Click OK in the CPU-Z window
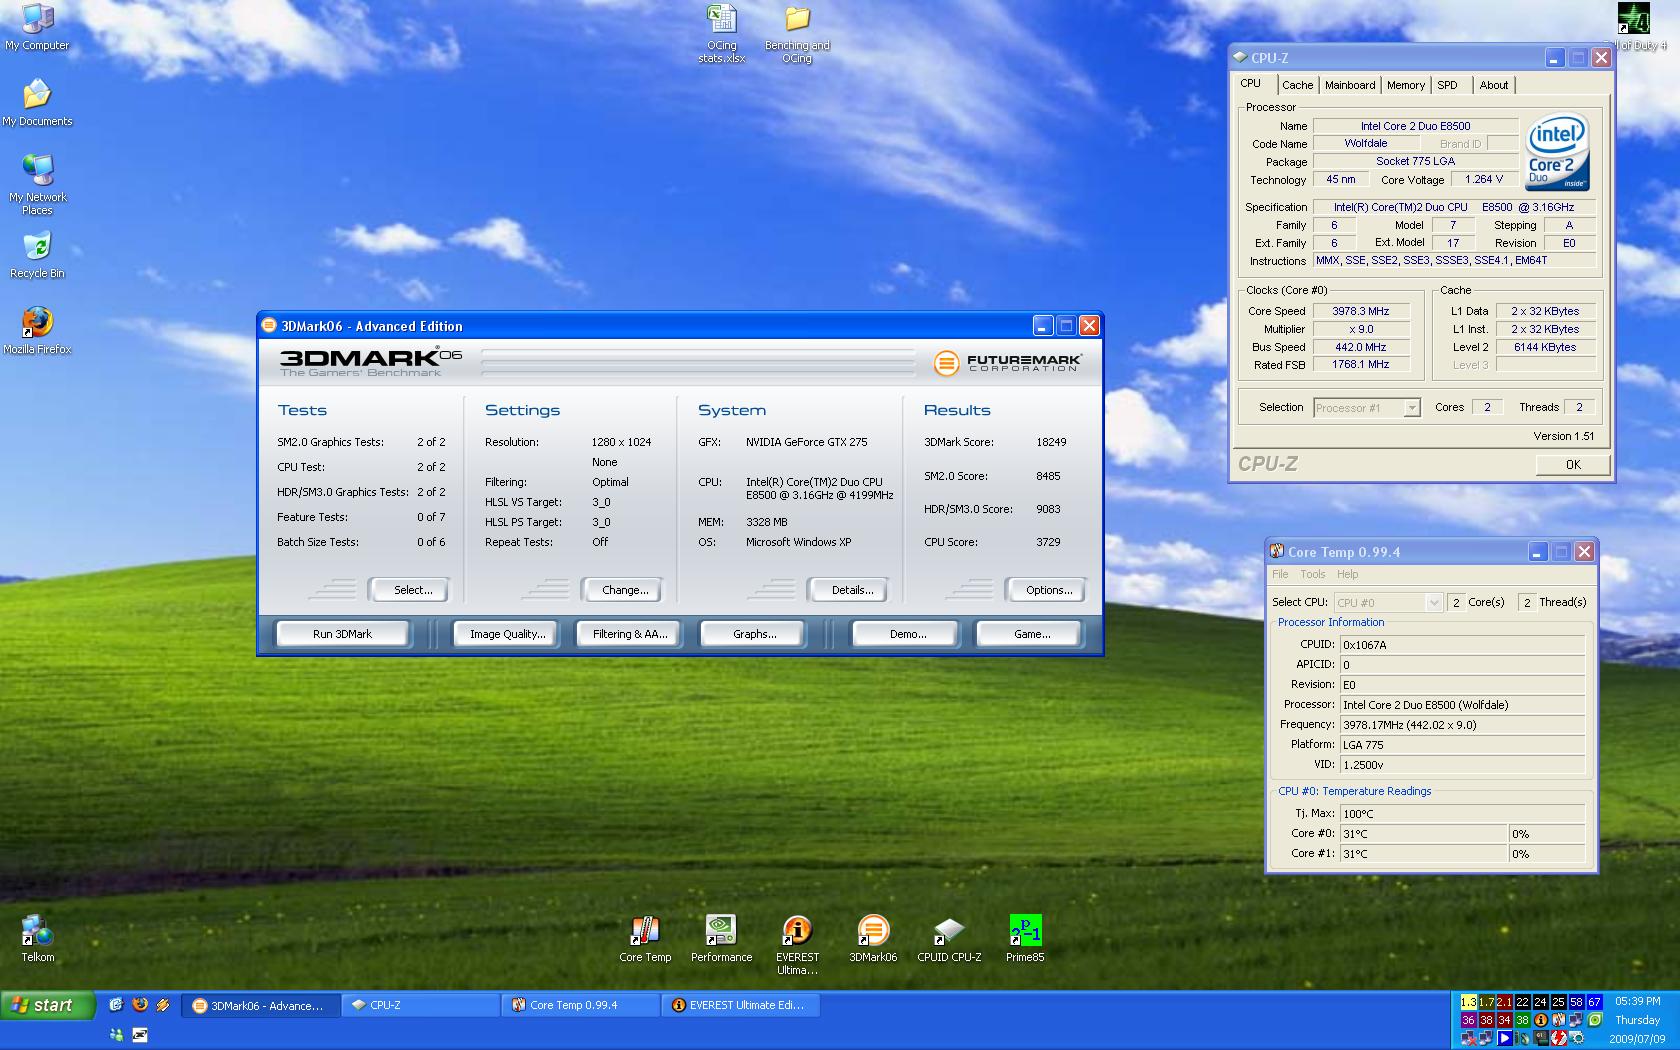 tap(1573, 465)
